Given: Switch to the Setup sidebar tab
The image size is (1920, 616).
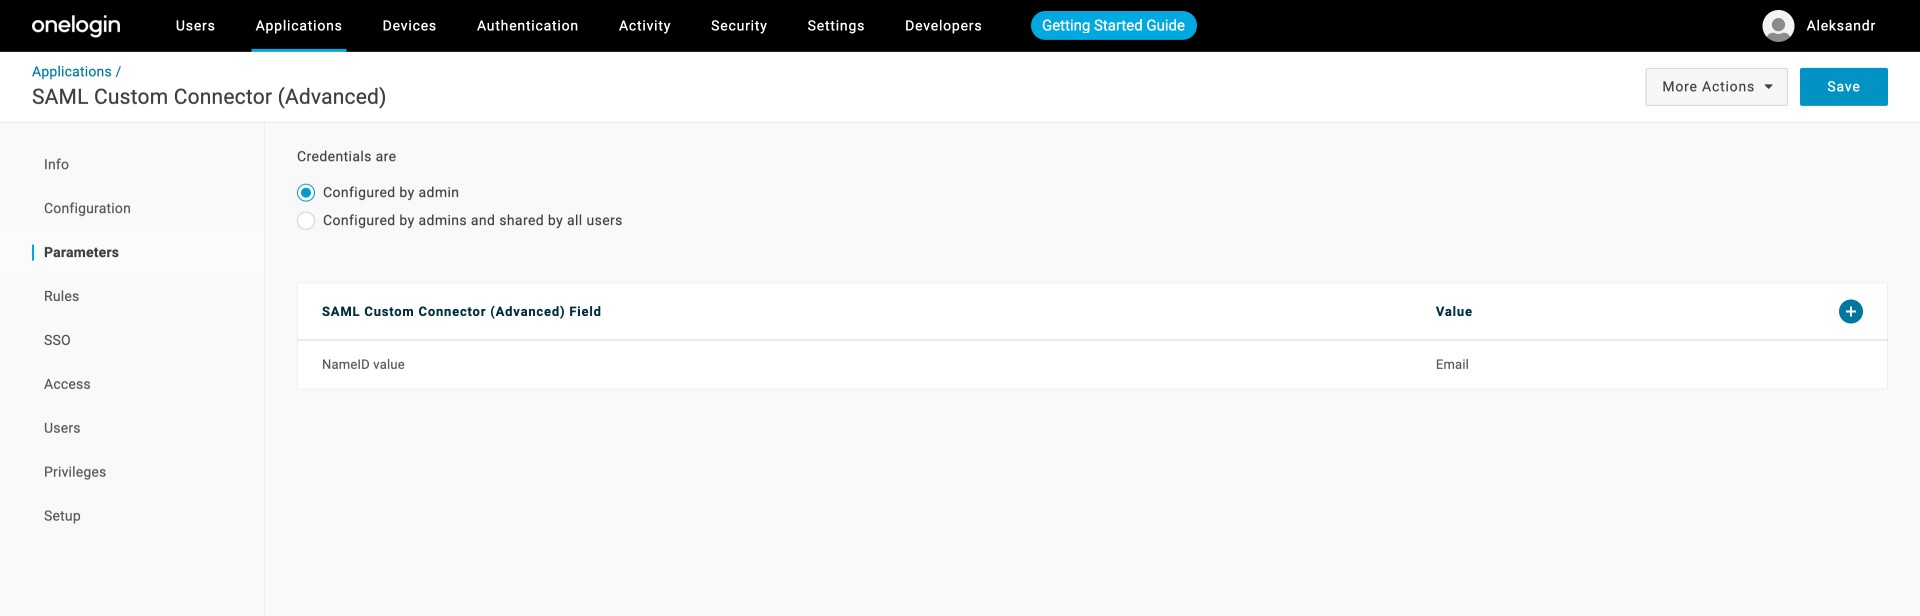Looking at the screenshot, I should [62, 517].
